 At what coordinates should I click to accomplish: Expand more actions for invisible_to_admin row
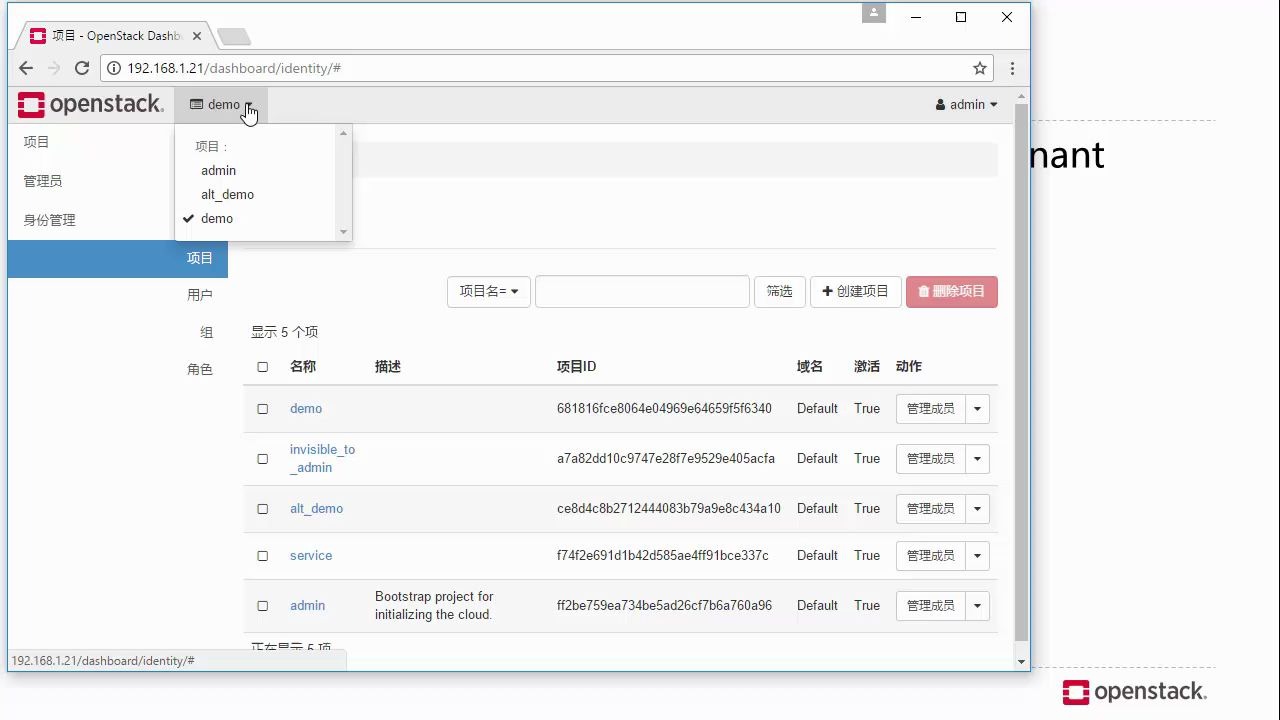point(977,458)
